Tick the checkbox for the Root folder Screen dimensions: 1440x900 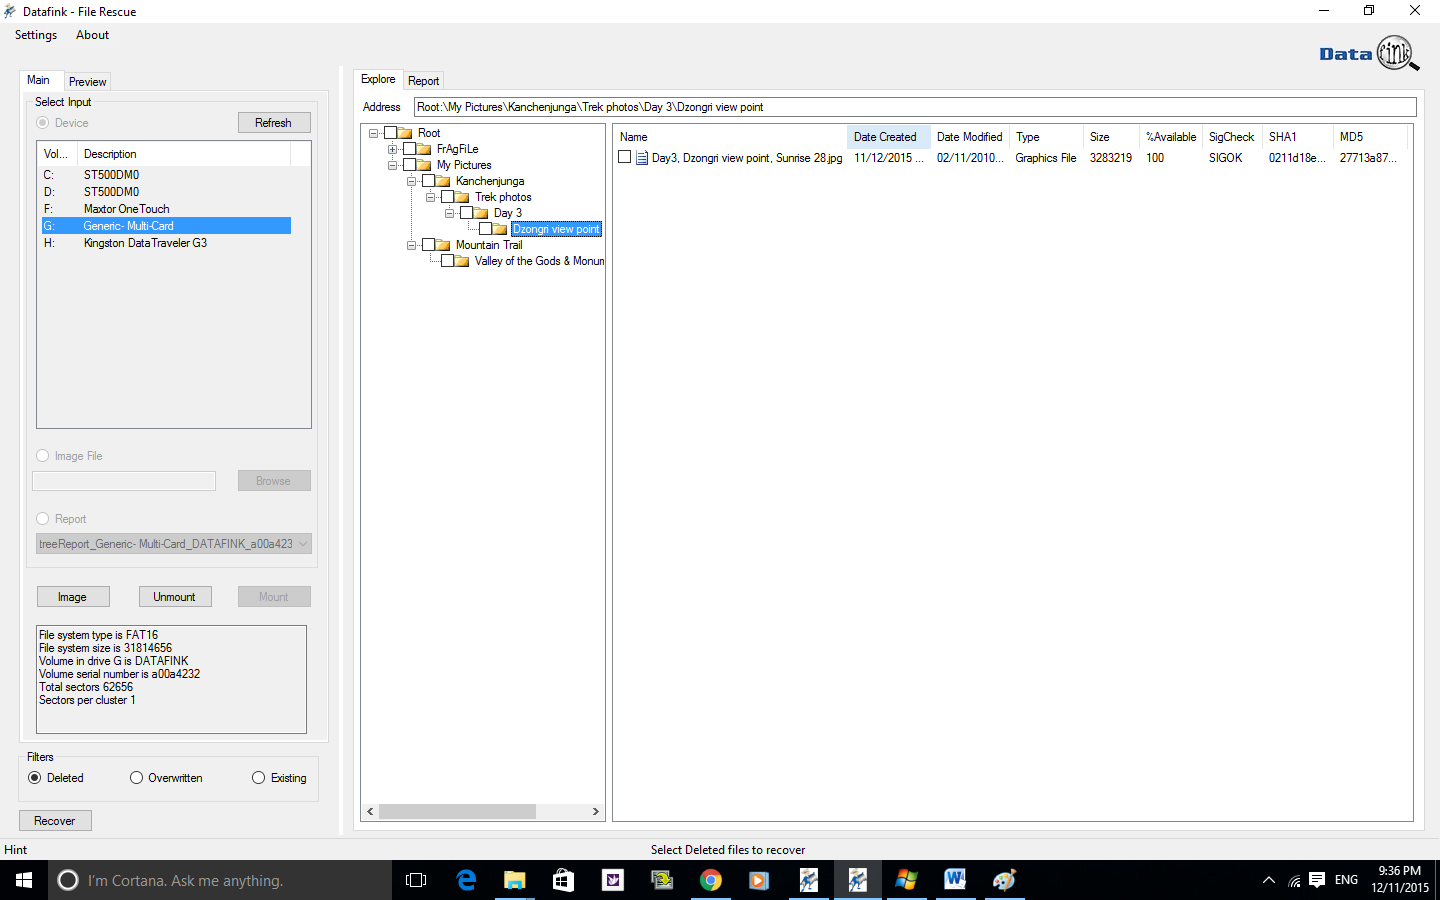[x=390, y=133]
